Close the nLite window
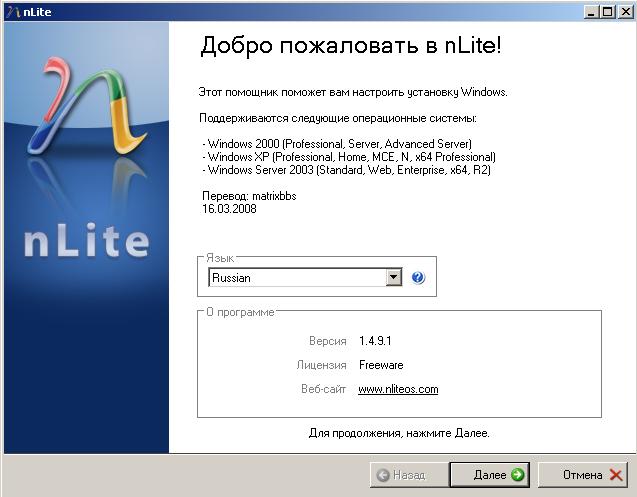The width and height of the screenshot is (637, 497). click(x=625, y=12)
